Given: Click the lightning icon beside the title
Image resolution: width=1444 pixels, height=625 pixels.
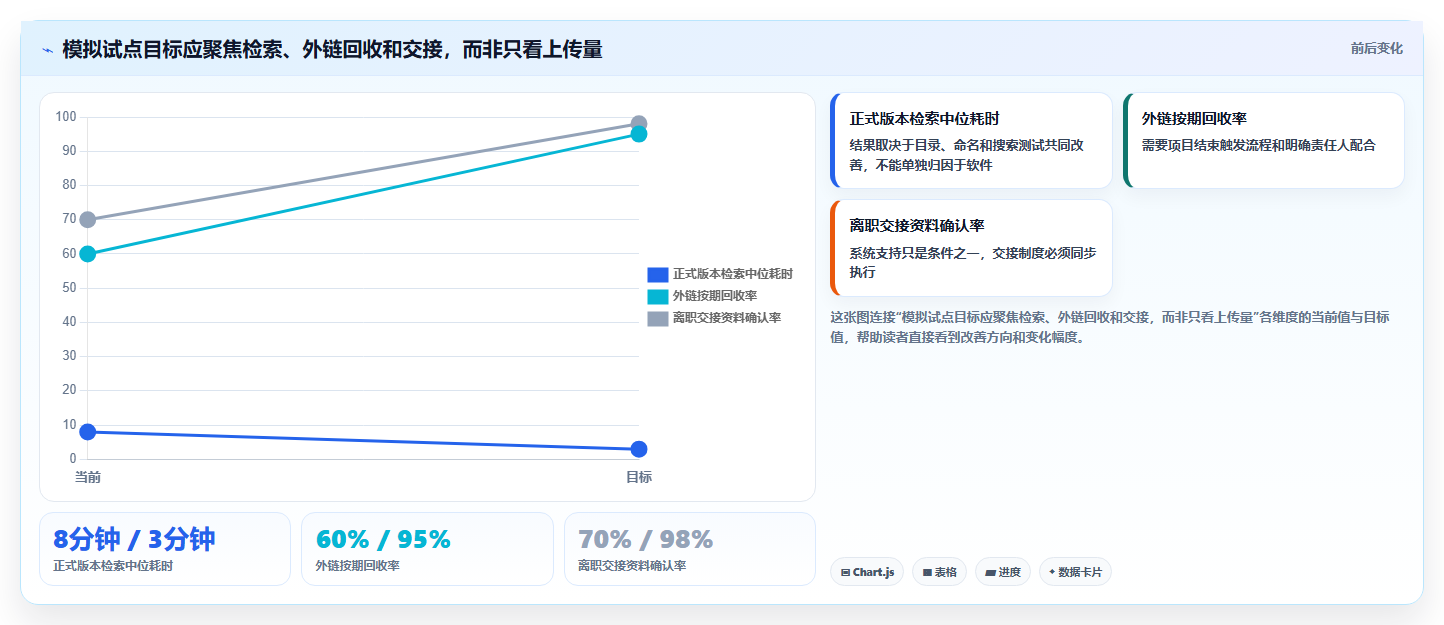Looking at the screenshot, I should click(x=47, y=50).
